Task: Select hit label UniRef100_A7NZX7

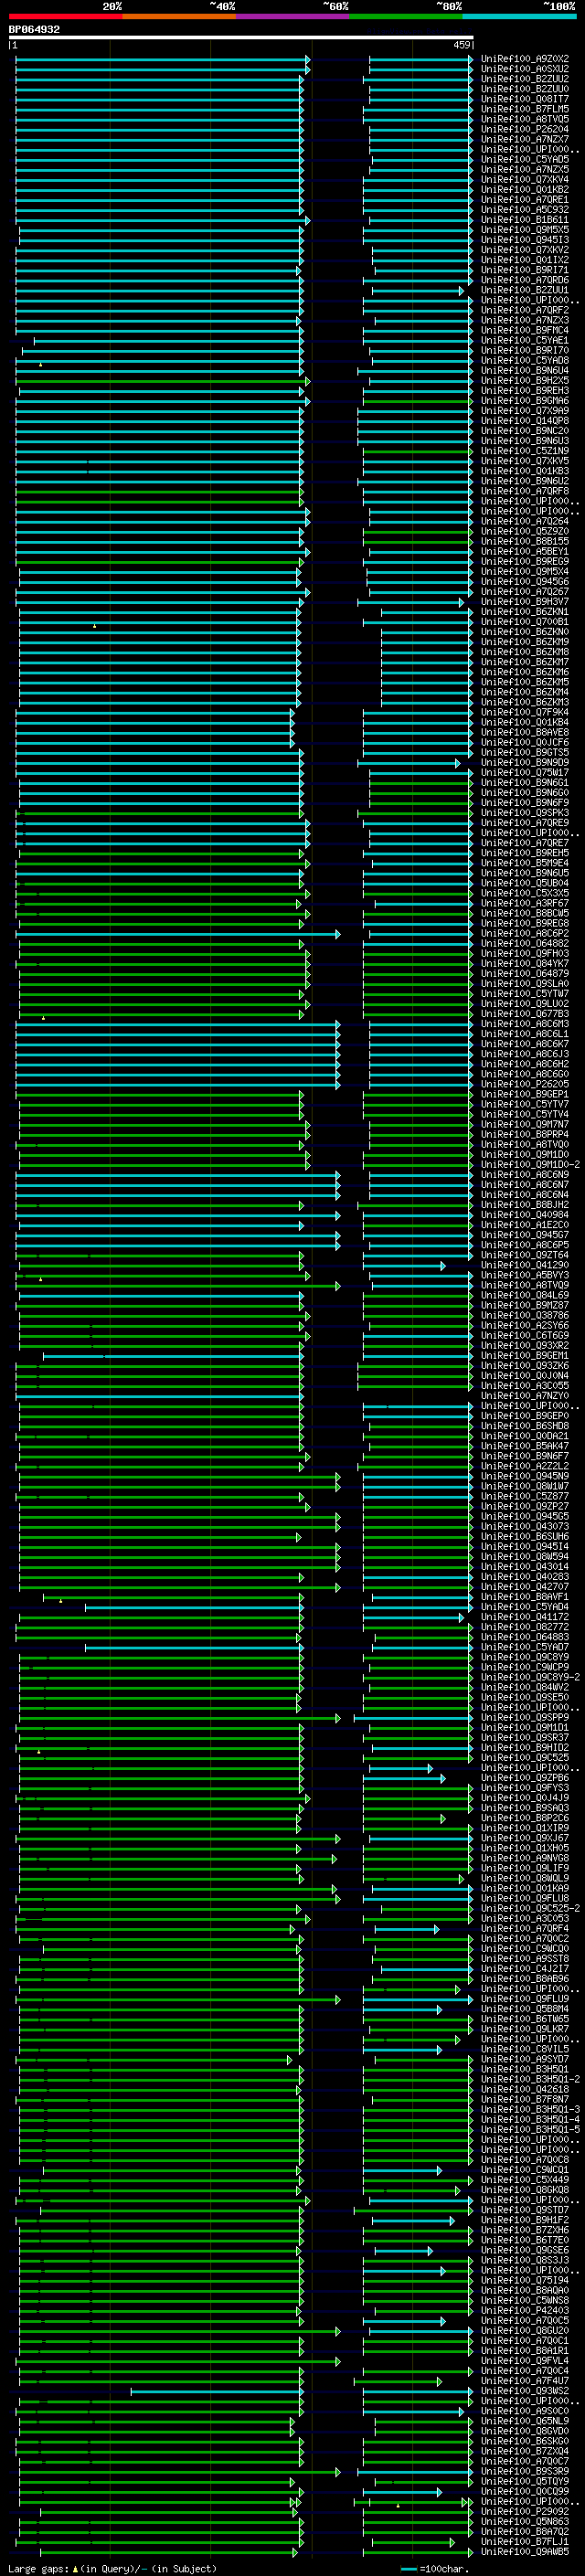Action: click(x=525, y=139)
